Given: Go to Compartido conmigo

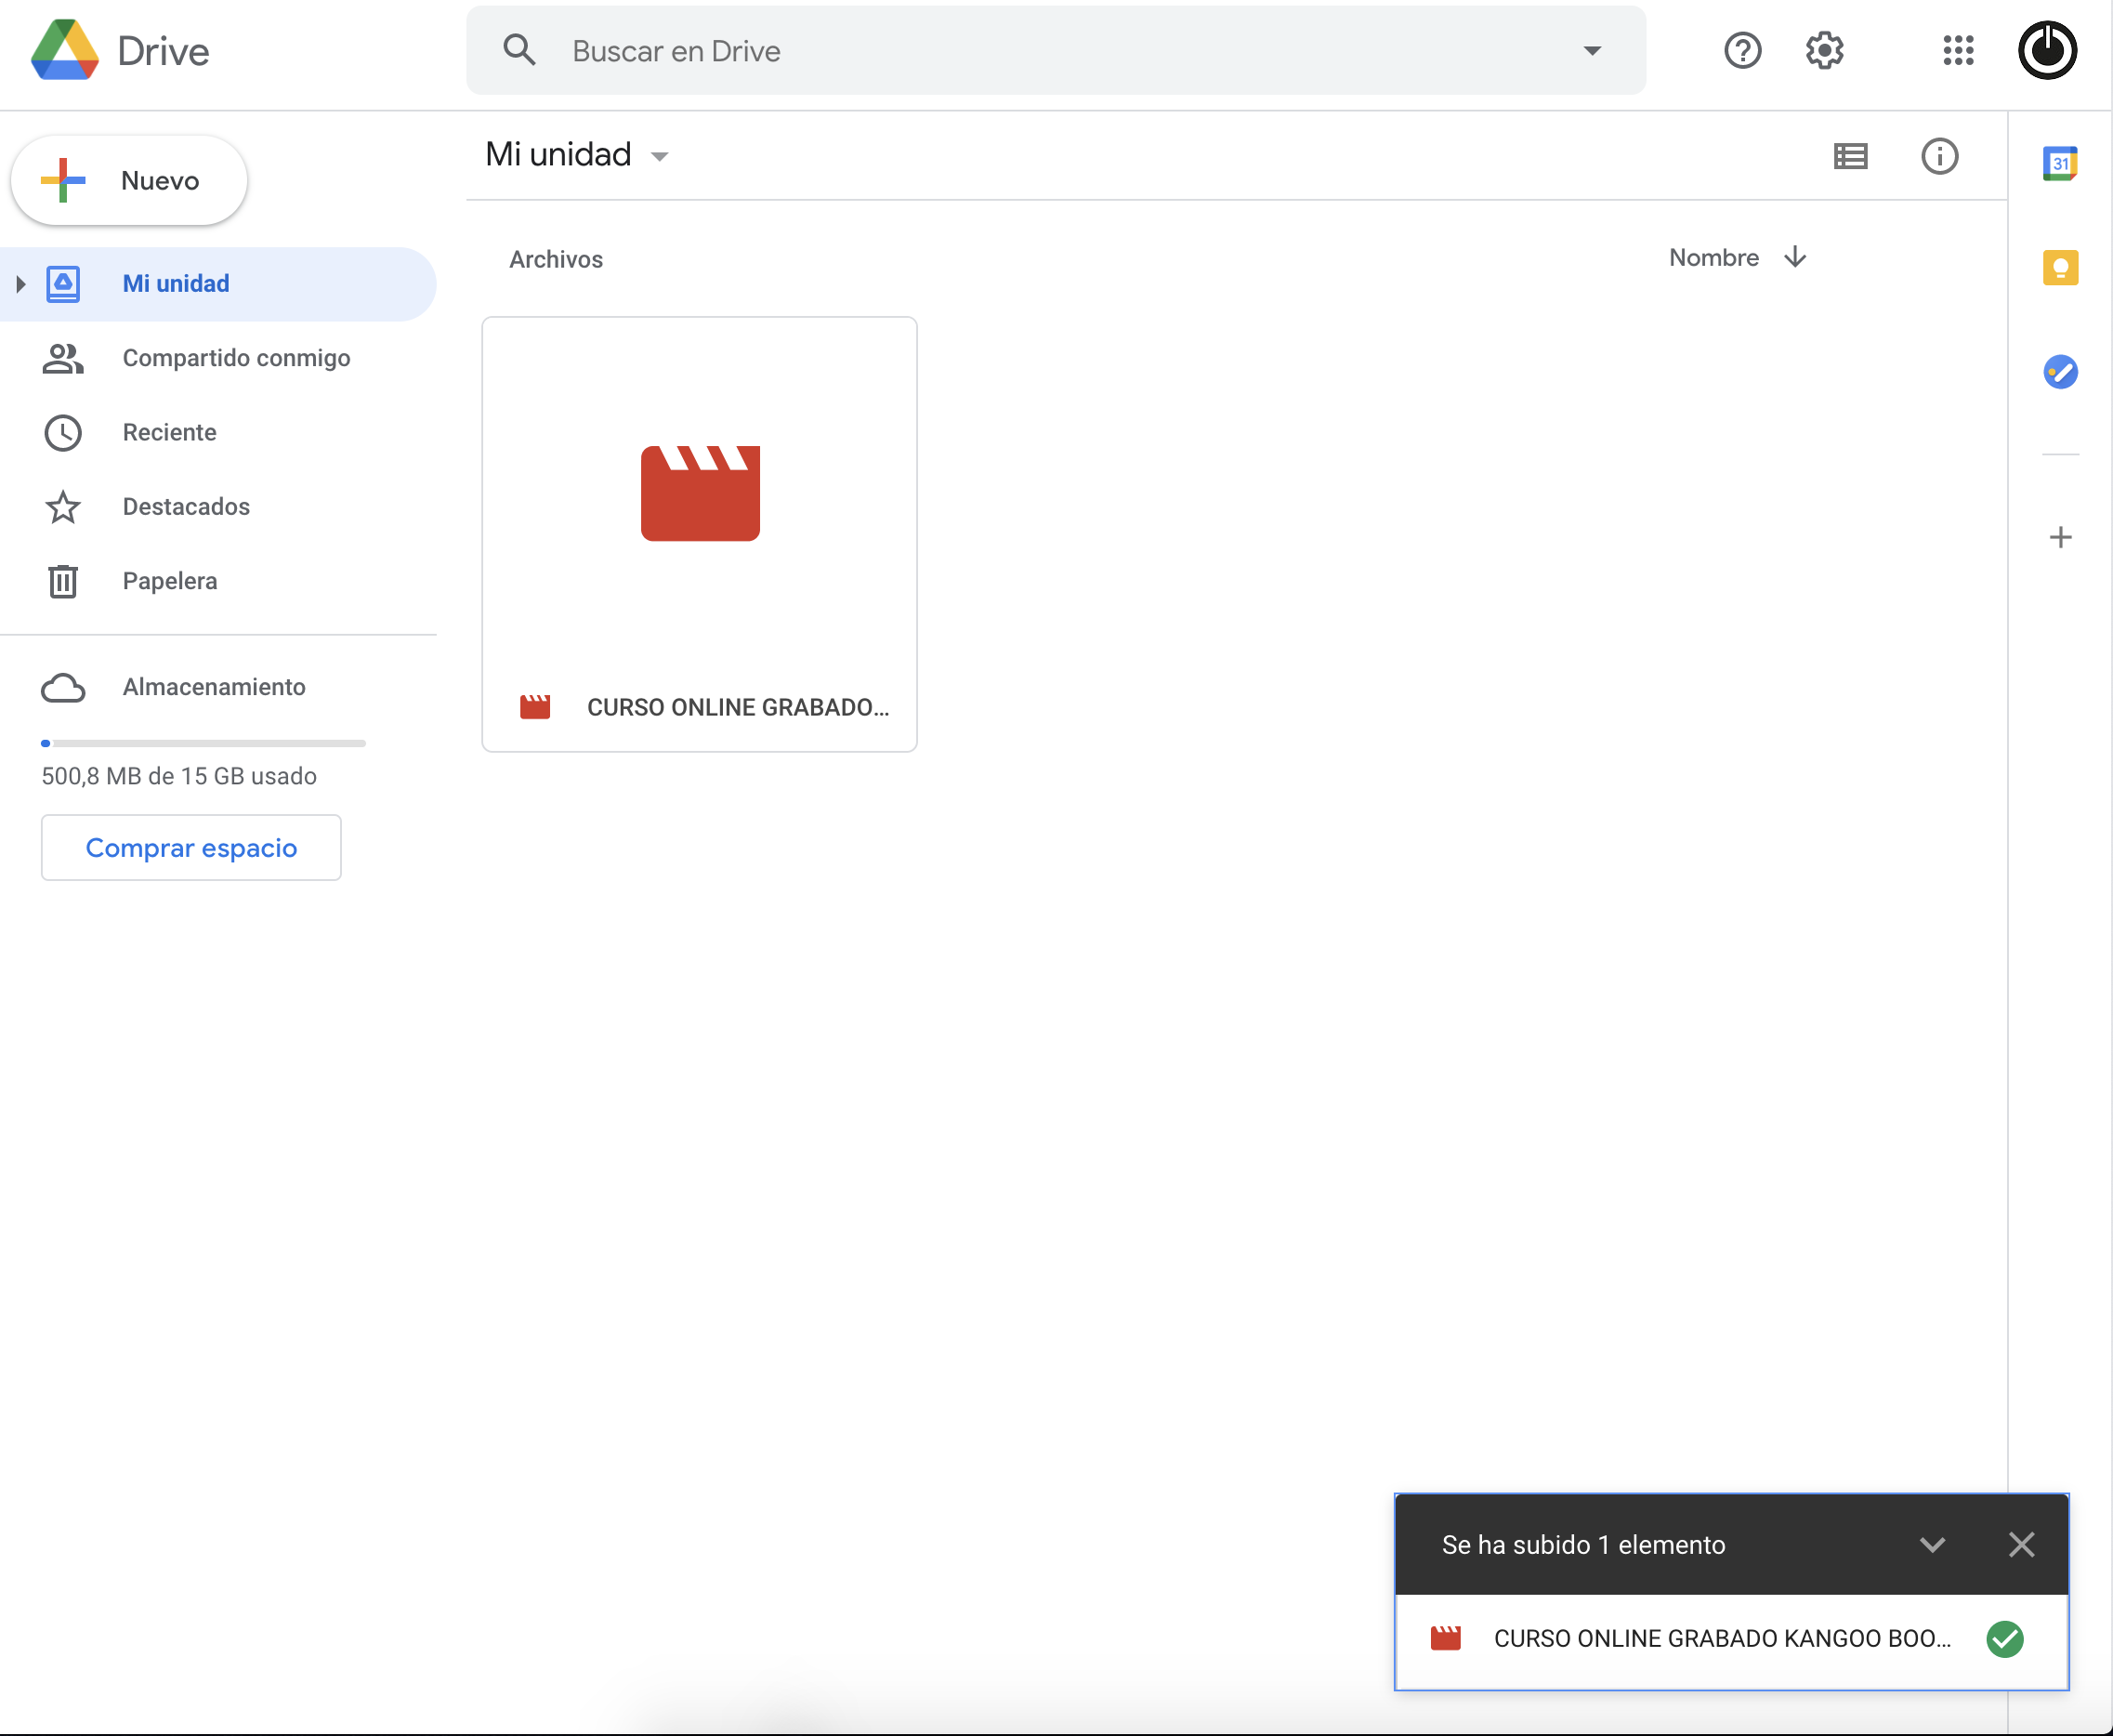Looking at the screenshot, I should click(236, 358).
